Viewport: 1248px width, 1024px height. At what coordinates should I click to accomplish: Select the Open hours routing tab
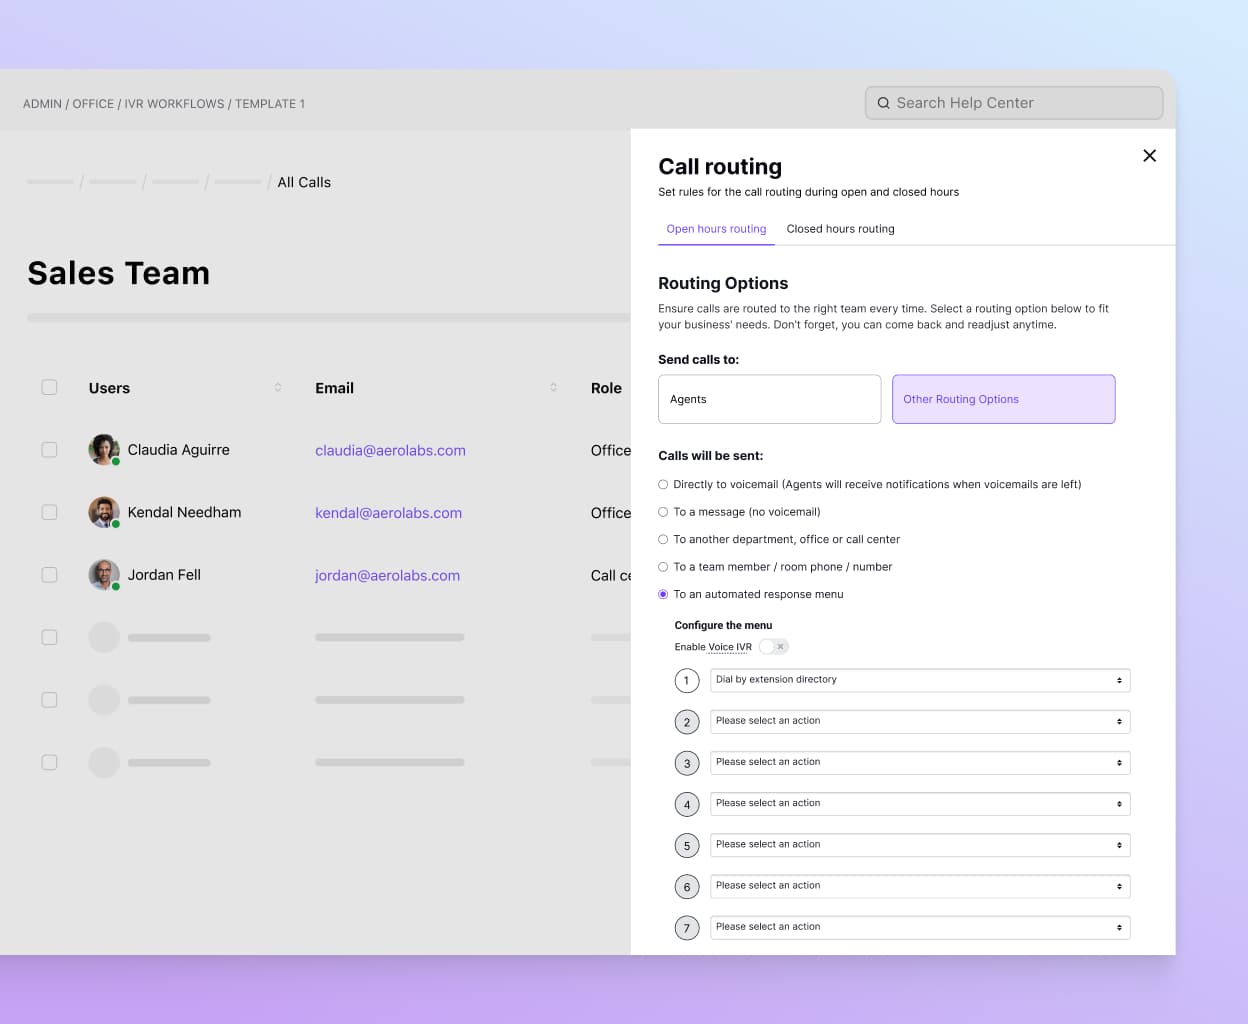coord(716,229)
